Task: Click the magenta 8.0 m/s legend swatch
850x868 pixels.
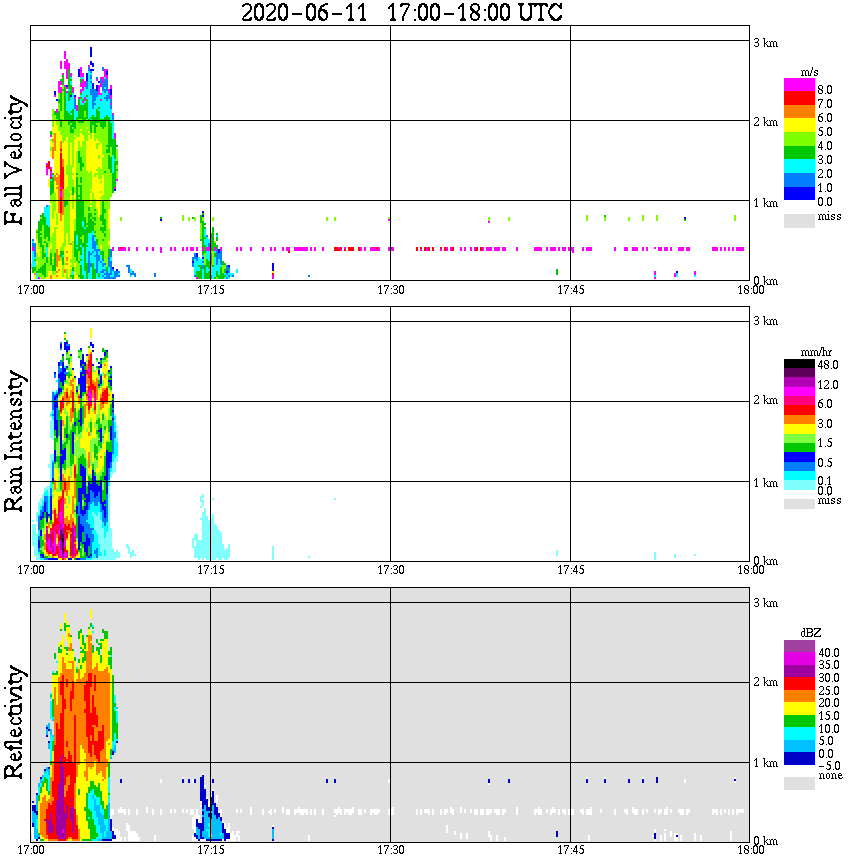Action: coord(799,85)
